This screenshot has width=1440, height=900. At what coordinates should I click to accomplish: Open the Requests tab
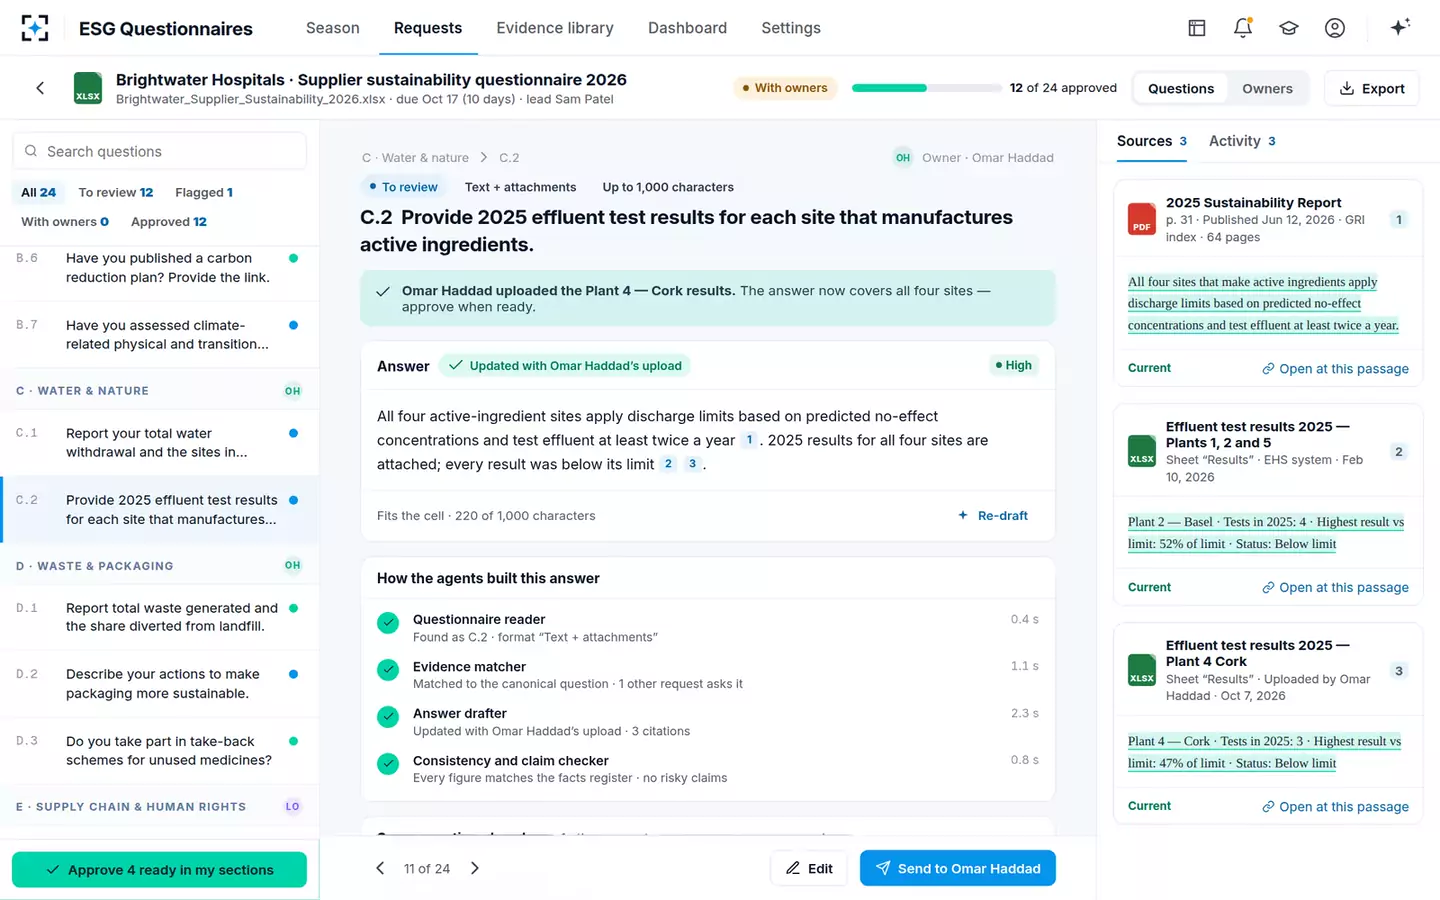click(428, 28)
